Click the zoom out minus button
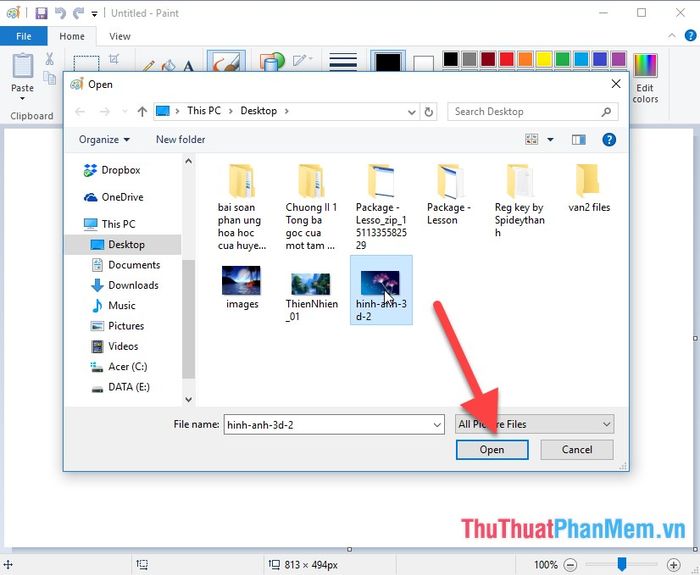Screen dimensions: 700x575 (x=570, y=565)
